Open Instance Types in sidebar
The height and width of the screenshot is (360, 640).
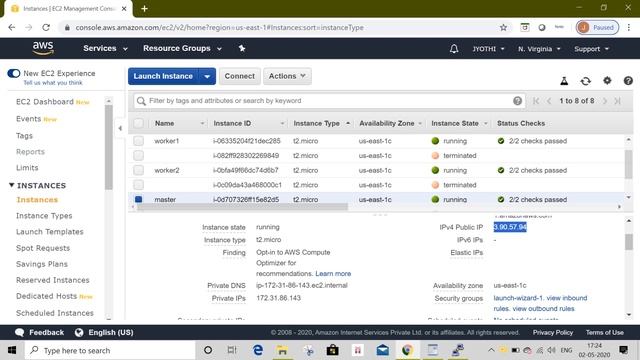44,216
